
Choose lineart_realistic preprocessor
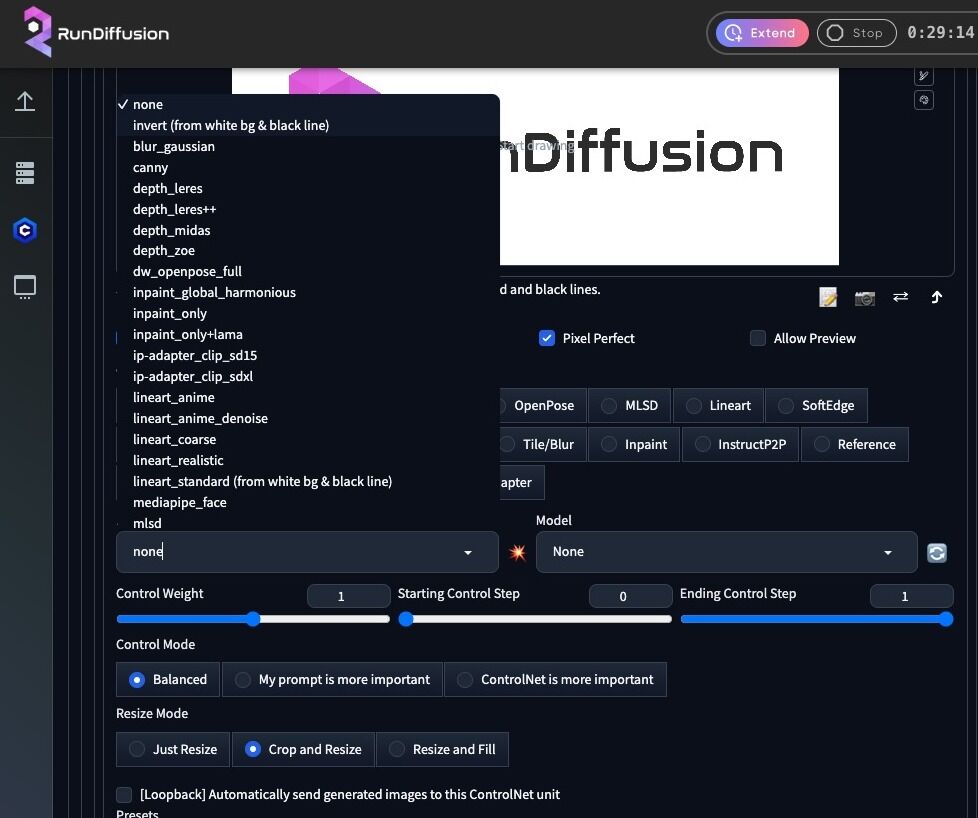(308, 460)
